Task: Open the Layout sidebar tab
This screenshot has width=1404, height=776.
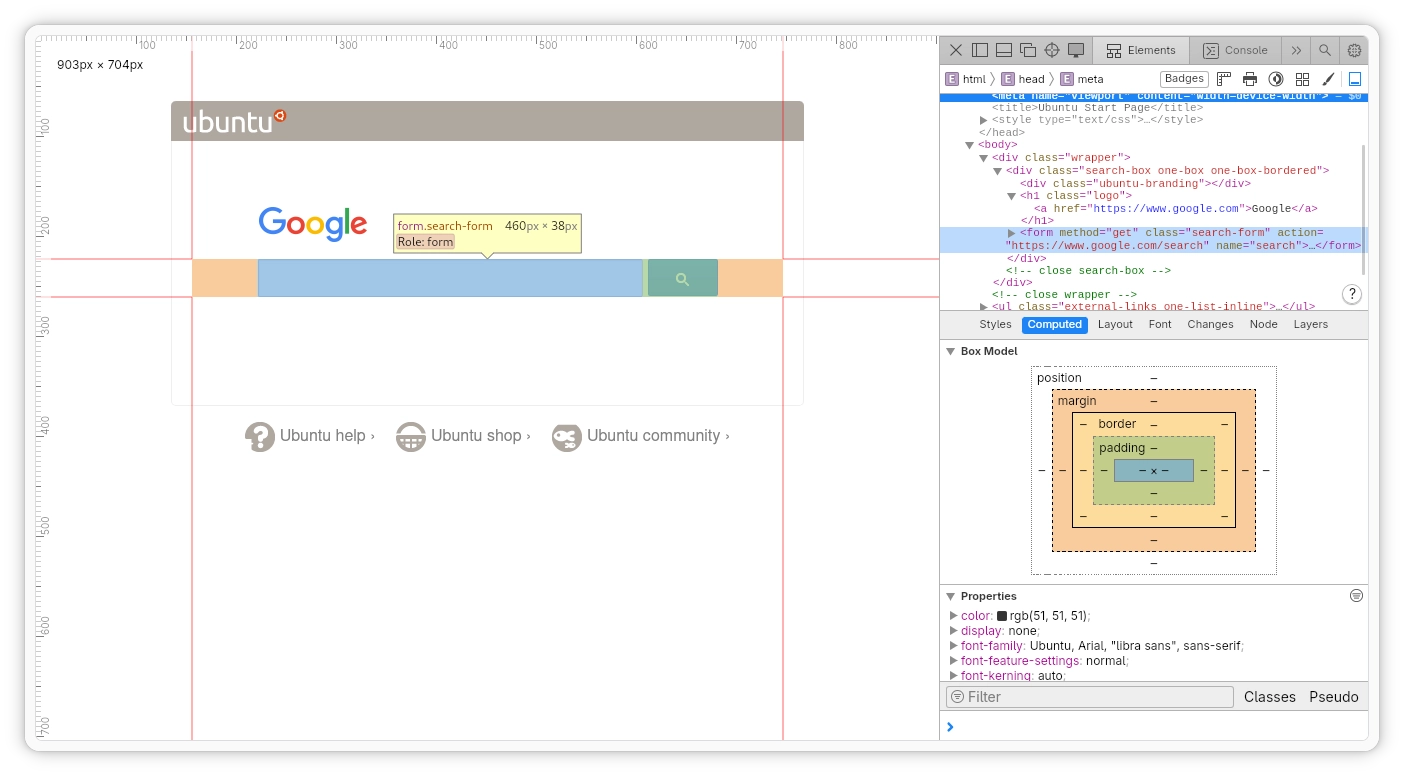Action: (1115, 324)
